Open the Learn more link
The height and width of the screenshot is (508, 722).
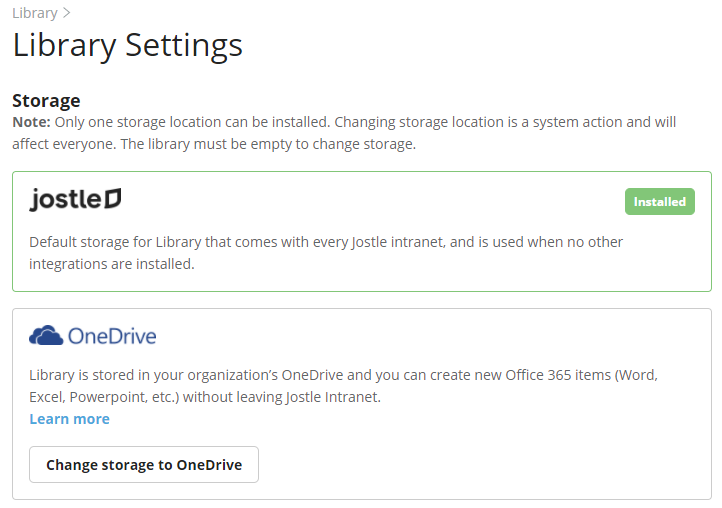70,419
